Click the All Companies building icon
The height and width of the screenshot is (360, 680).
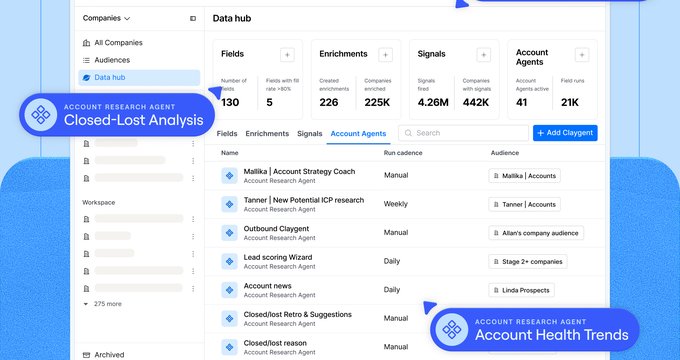pyautogui.click(x=86, y=43)
